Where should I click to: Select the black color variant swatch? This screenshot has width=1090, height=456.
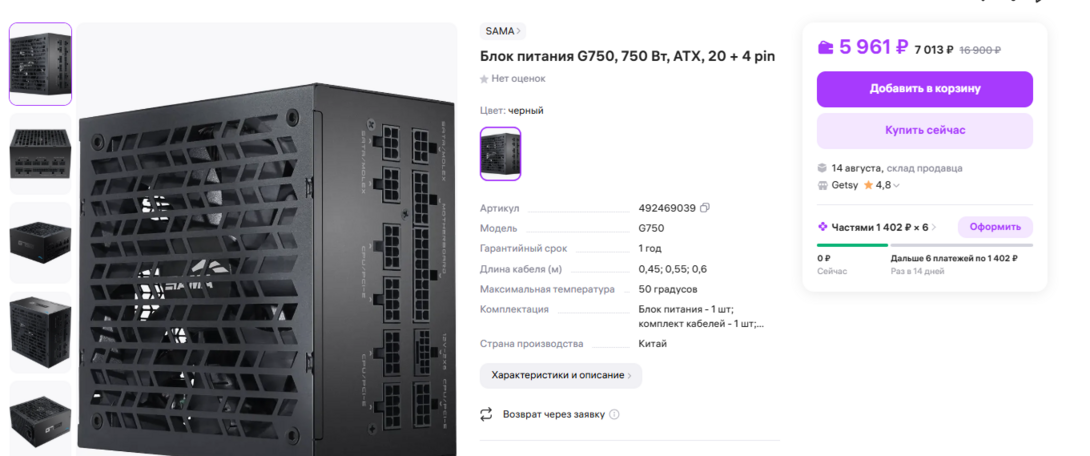tap(501, 154)
